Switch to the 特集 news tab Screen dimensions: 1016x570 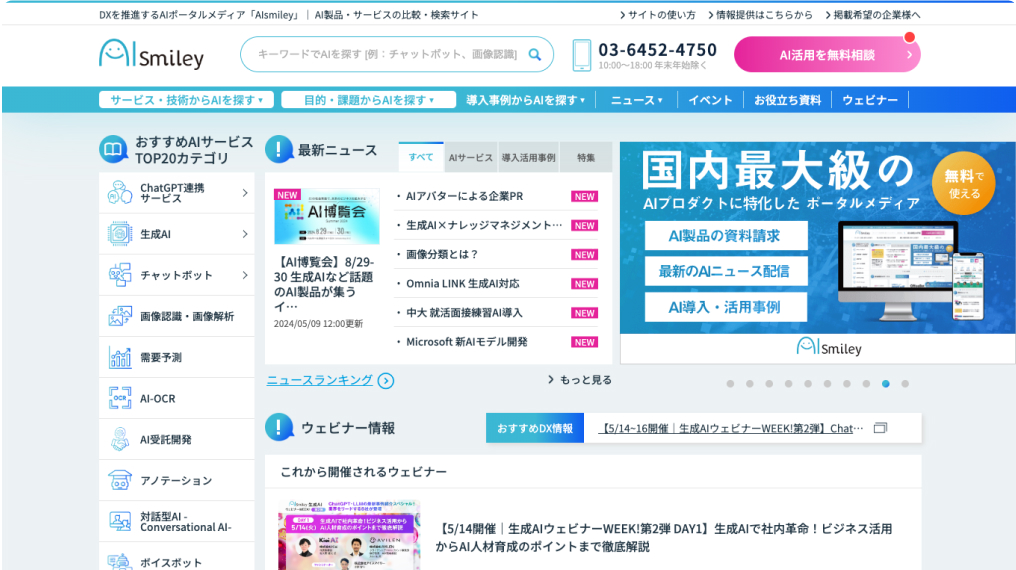[x=585, y=157]
